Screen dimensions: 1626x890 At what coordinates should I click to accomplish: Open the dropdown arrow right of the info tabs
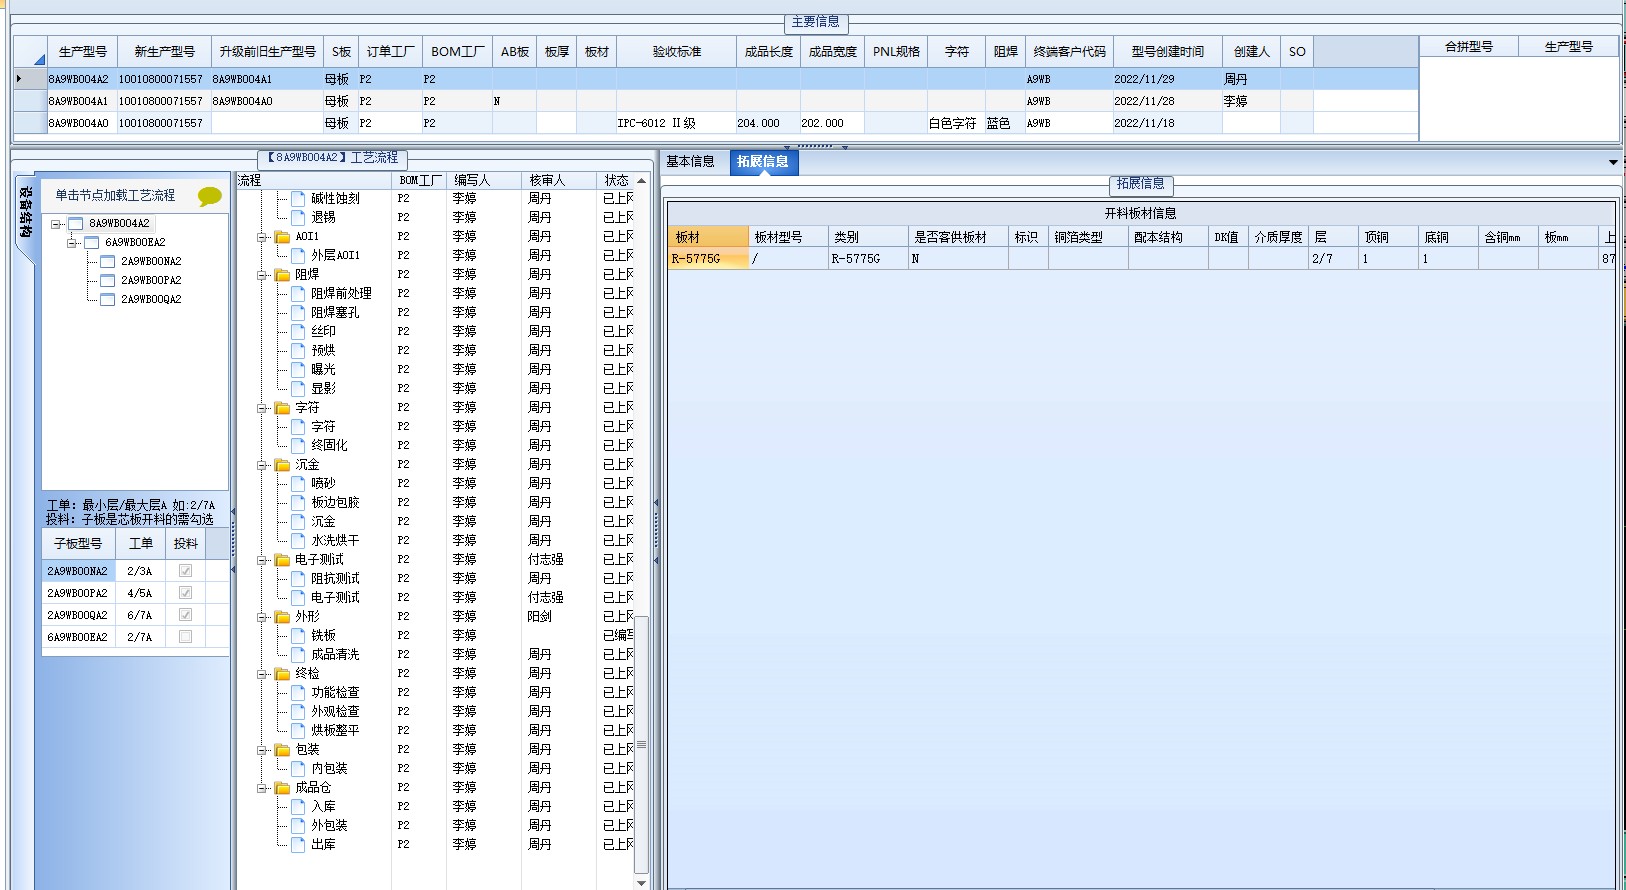pyautogui.click(x=1613, y=162)
